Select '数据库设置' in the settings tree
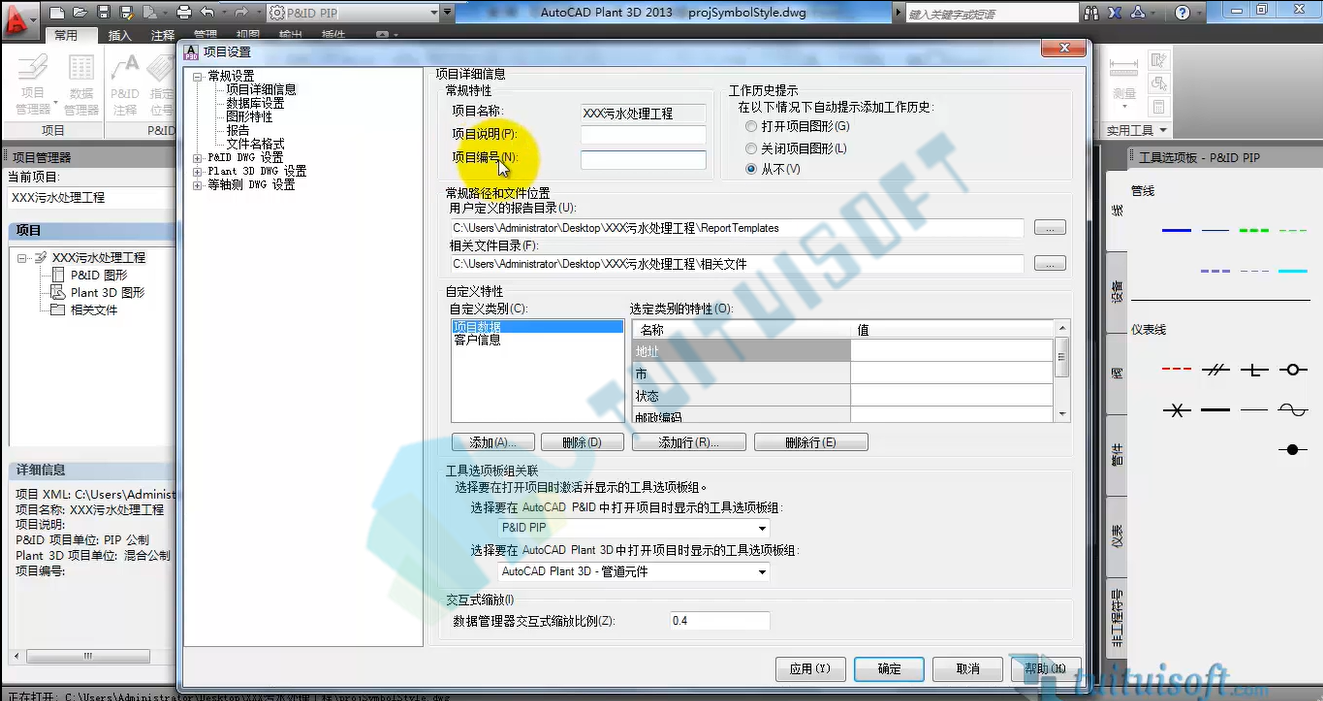The width and height of the screenshot is (1323, 701). [255, 103]
